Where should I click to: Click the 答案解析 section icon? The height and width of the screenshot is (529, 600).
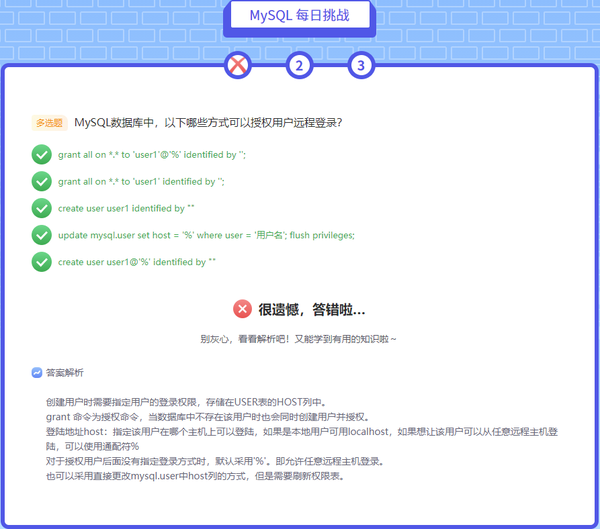pyautogui.click(x=37, y=372)
